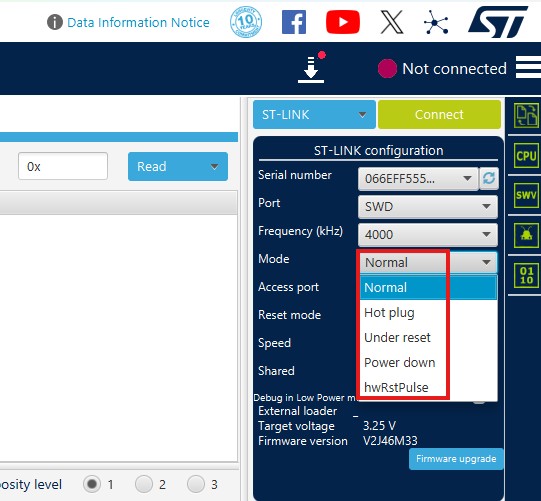Screen dimensions: 541x501
Task: Open the bug debug sidebar icon
Action: click(x=526, y=235)
